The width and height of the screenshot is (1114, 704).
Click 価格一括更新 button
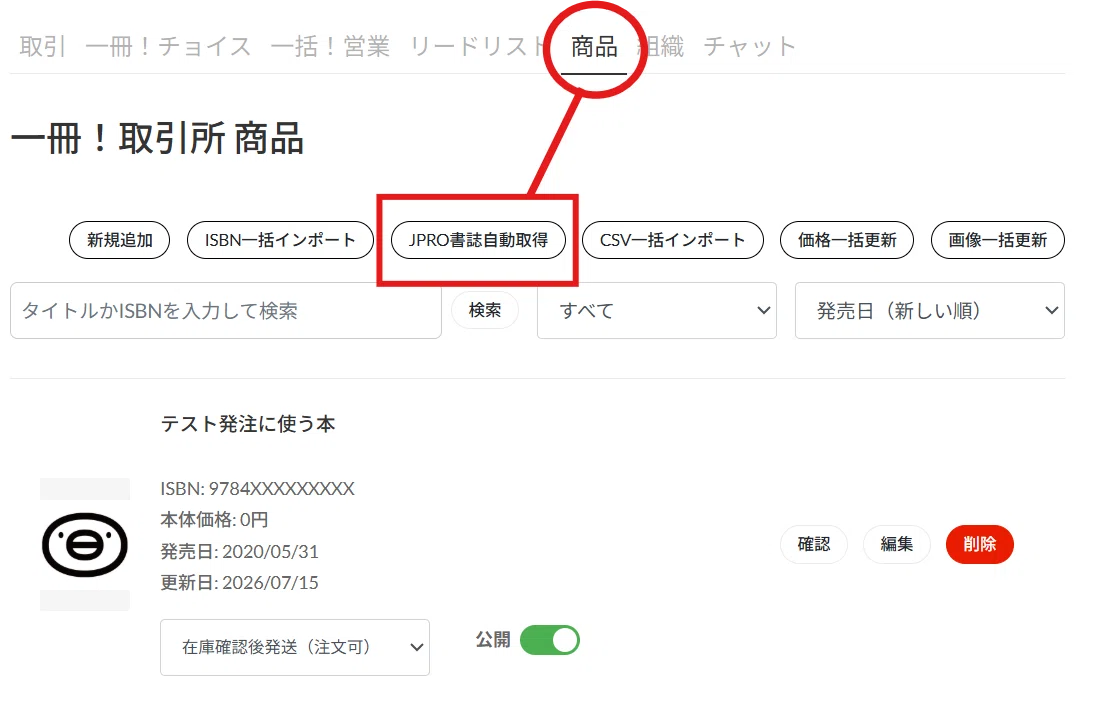point(847,240)
